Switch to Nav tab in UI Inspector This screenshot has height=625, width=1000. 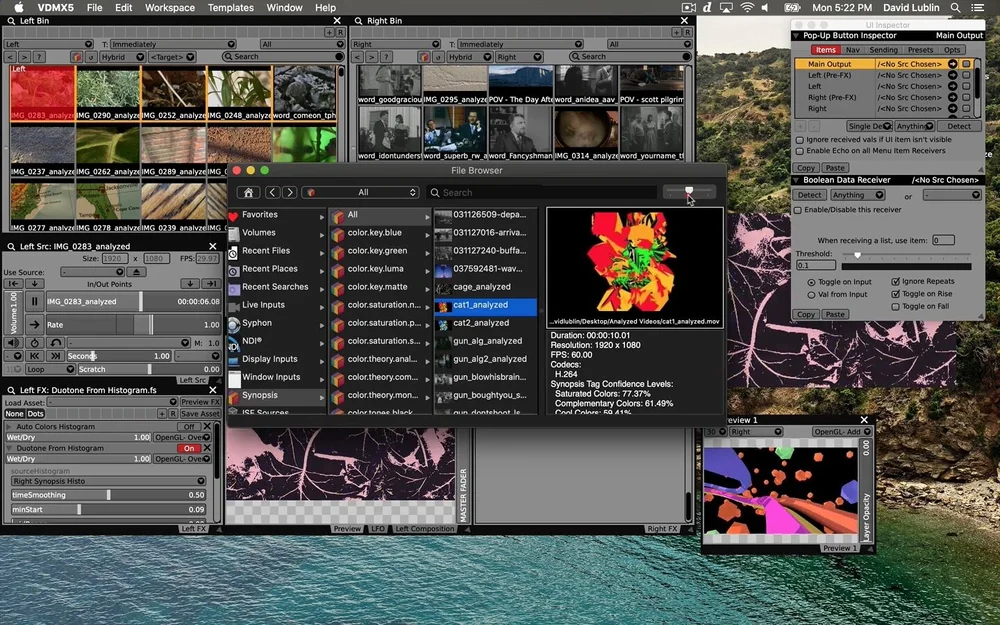coord(853,50)
